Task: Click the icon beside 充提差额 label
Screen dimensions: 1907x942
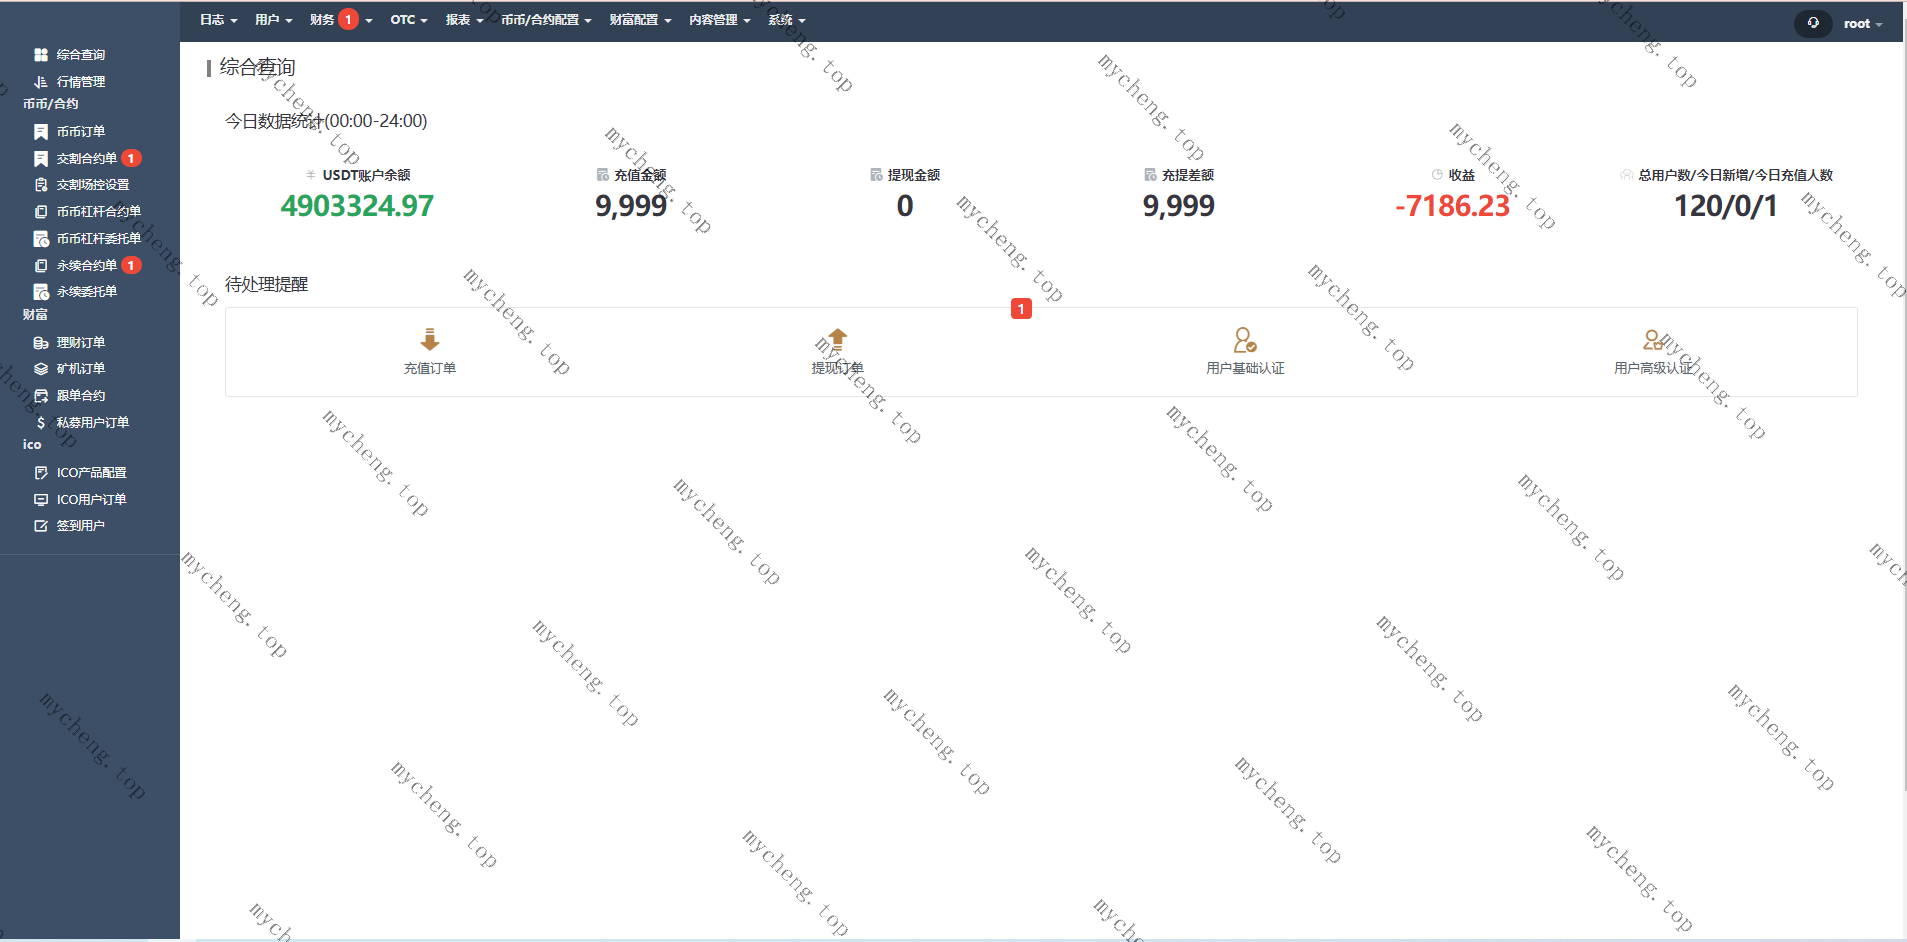Action: click(1151, 175)
